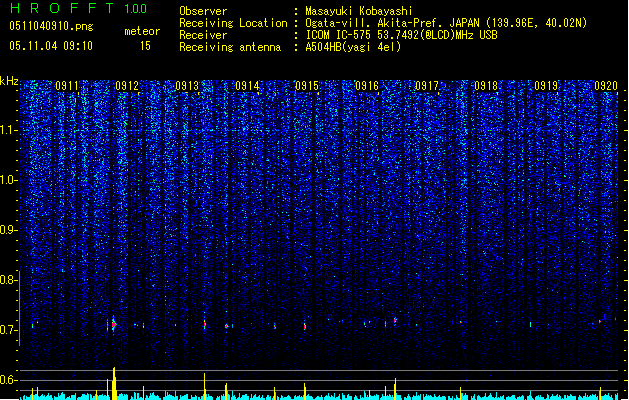Image resolution: width=629 pixels, height=400 pixels.
Task: Select the ICOM IC-575 receiver text
Action: click(401, 35)
